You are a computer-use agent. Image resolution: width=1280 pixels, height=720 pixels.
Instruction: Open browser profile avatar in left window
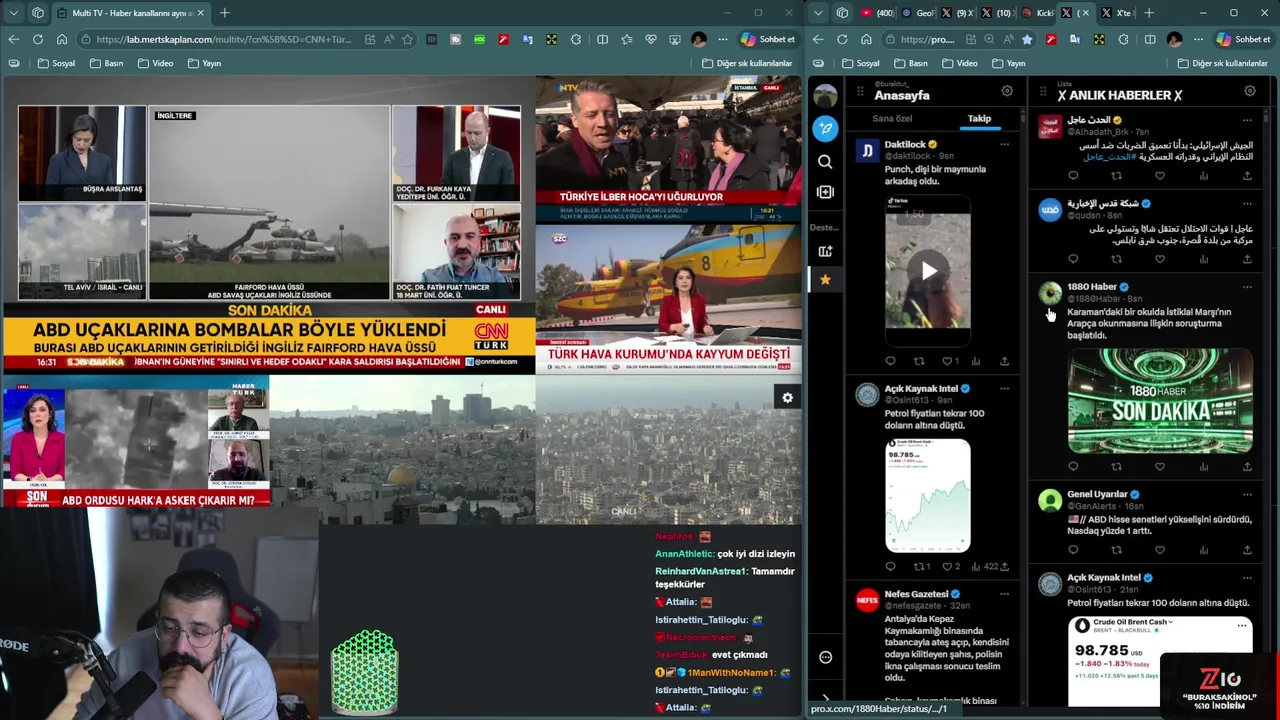pos(699,39)
